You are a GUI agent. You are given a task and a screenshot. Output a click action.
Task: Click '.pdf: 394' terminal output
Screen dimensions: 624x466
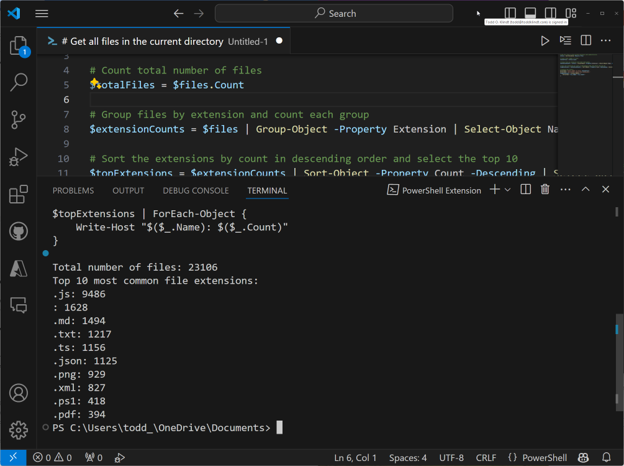pyautogui.click(x=79, y=414)
